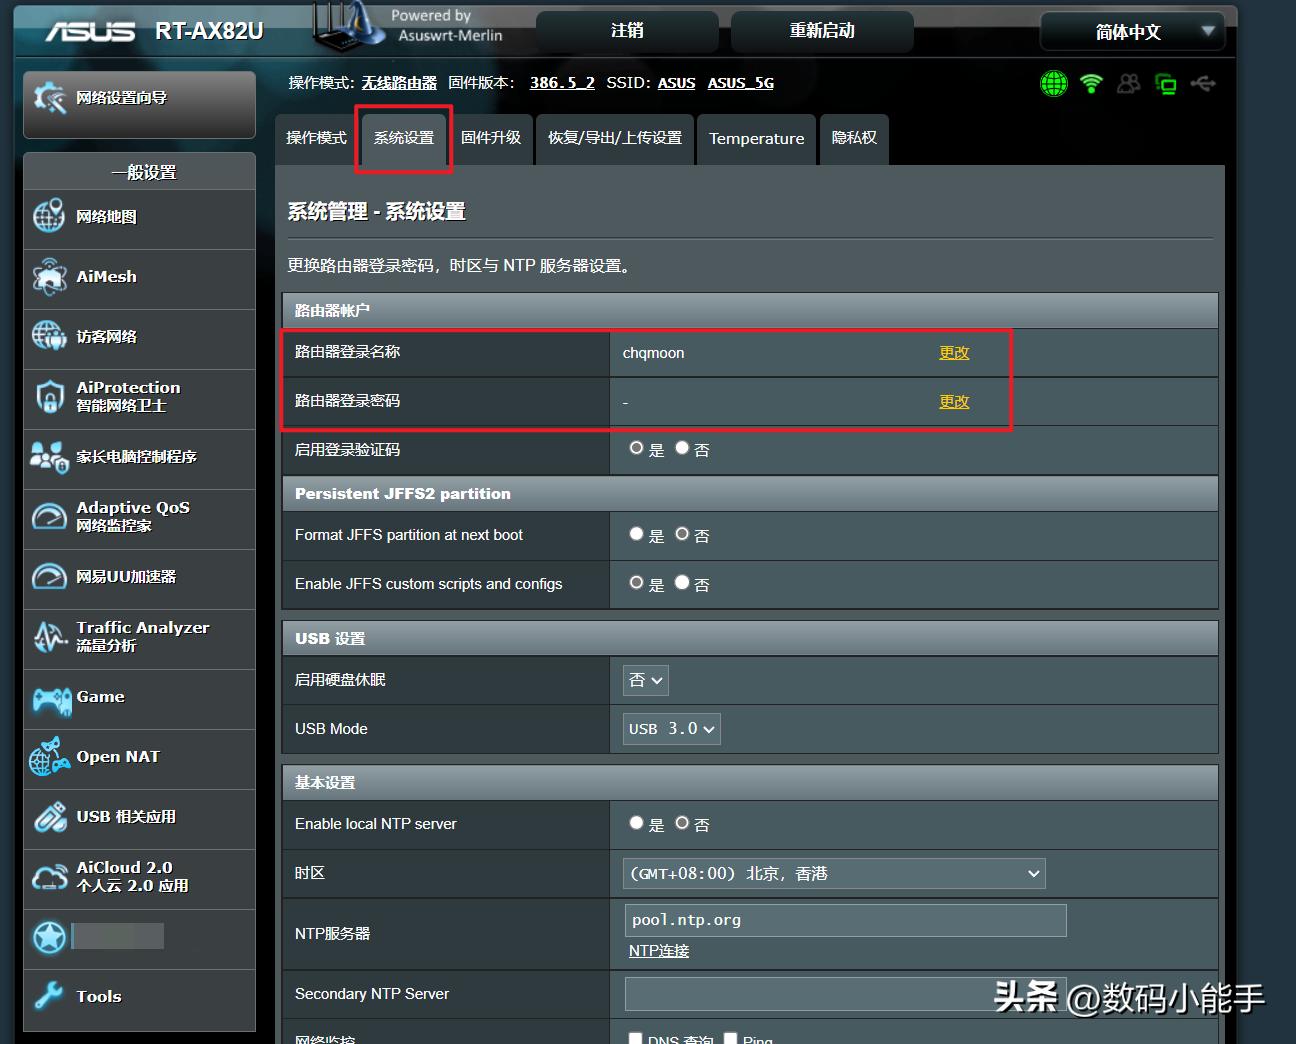Click the 重新启动 reboot button
1296x1044 pixels.
click(x=822, y=31)
